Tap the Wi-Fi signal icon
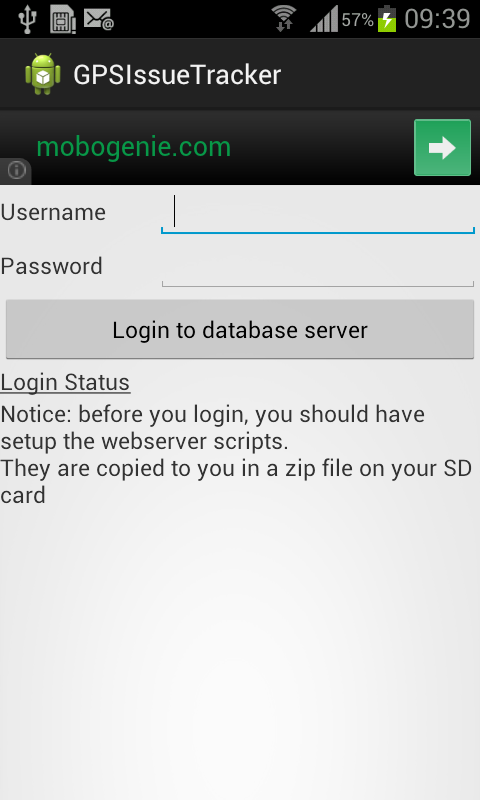This screenshot has width=480, height=800. 284,19
